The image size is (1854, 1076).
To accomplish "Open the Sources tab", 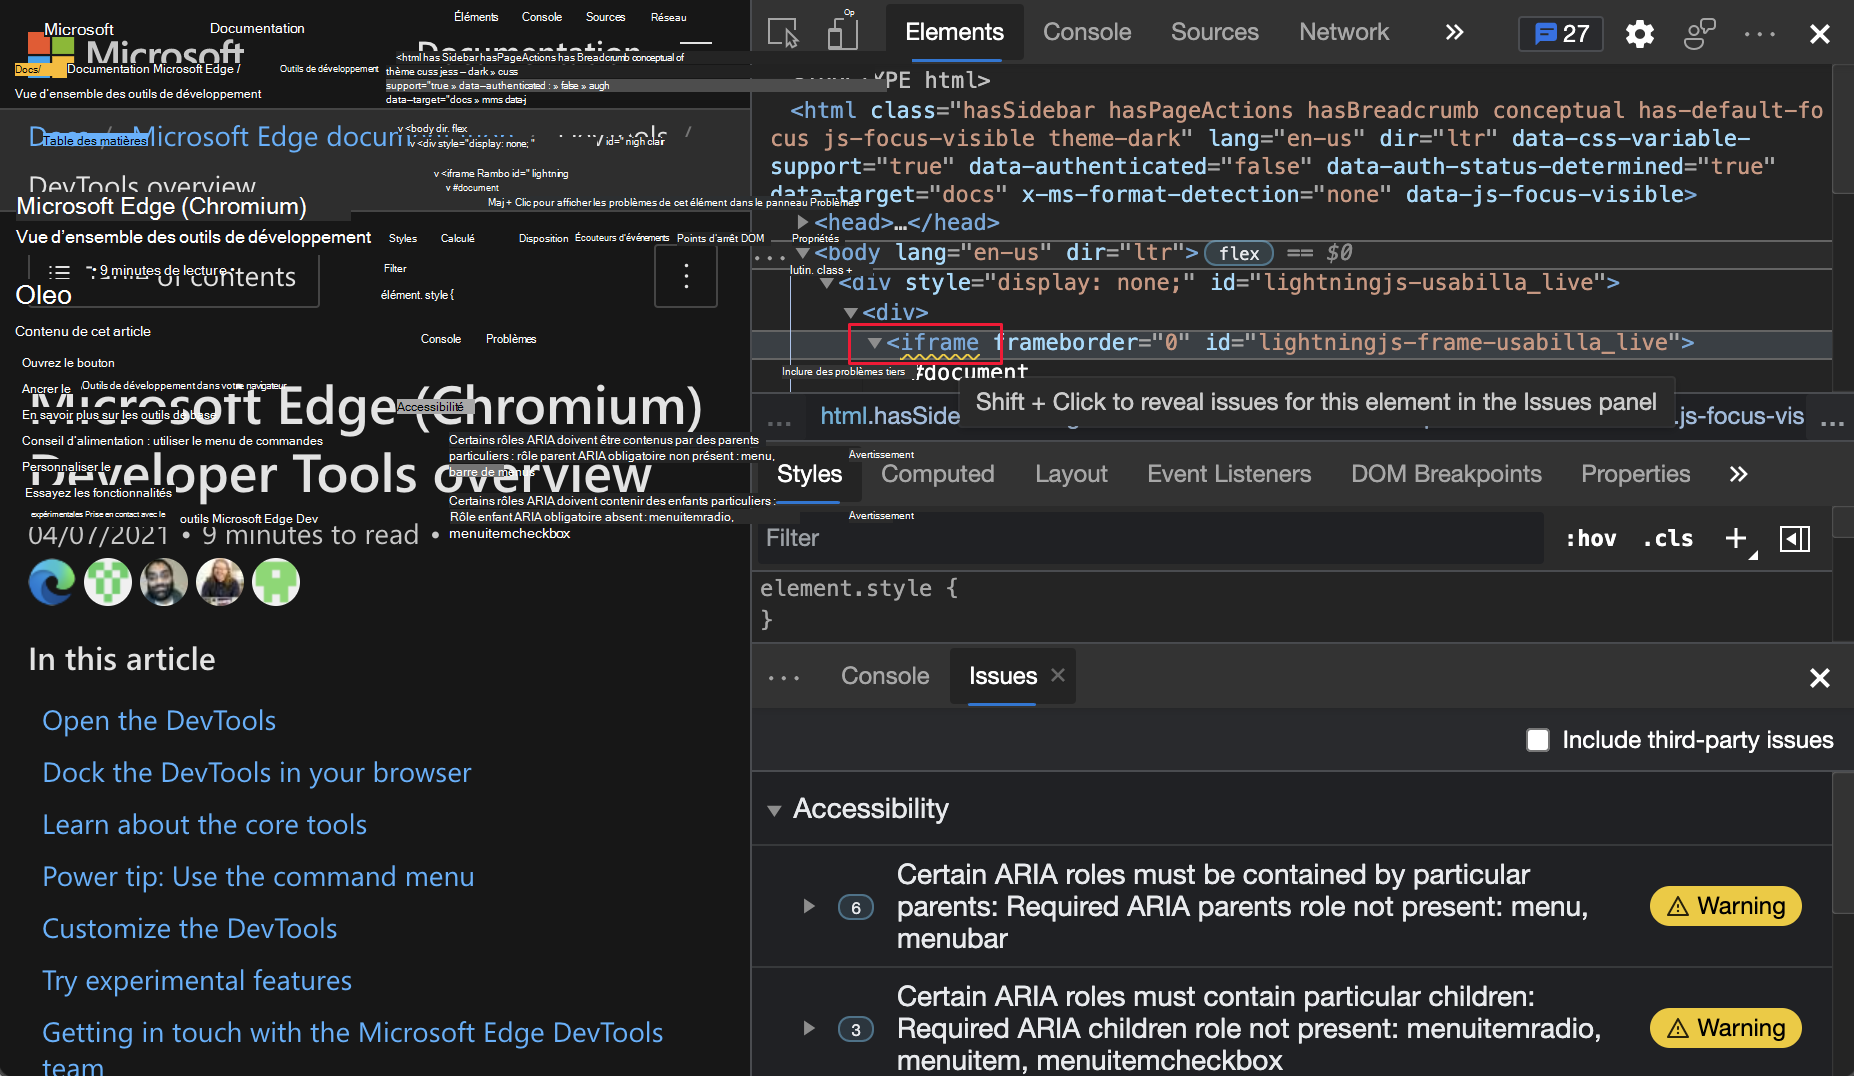I will pyautogui.click(x=1215, y=32).
